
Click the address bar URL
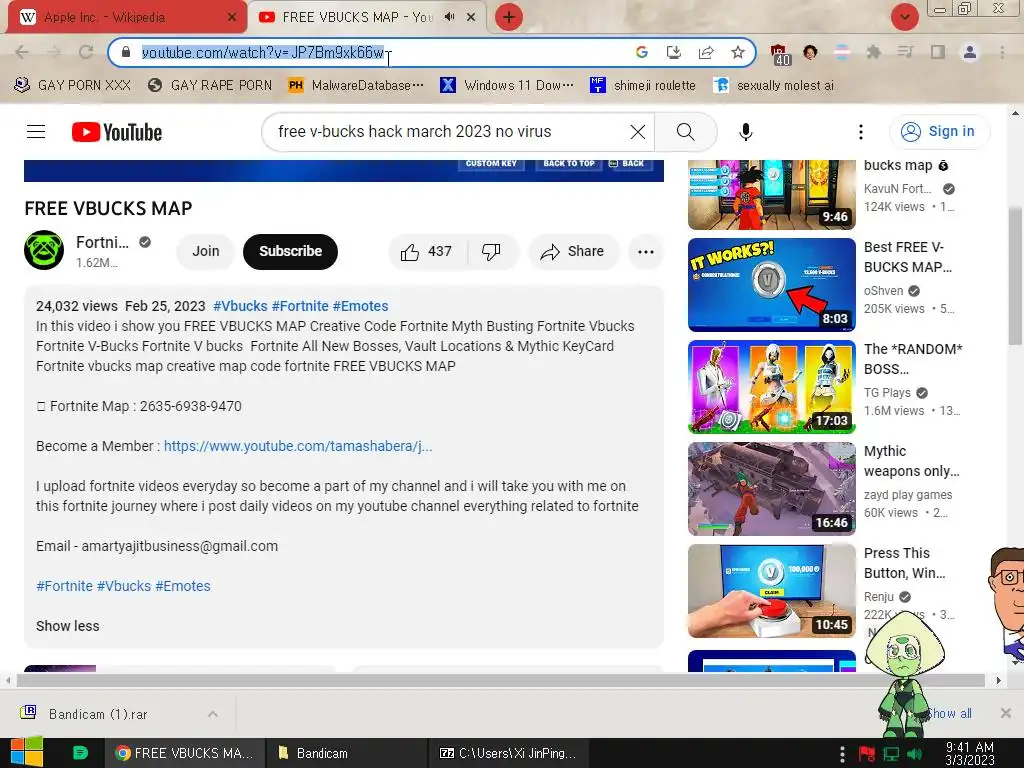click(x=263, y=52)
